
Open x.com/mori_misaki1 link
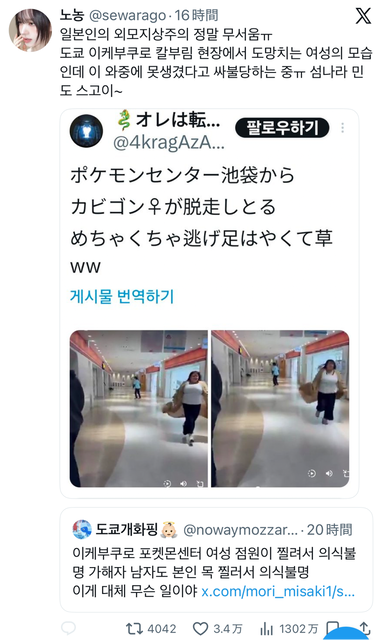coord(278,591)
